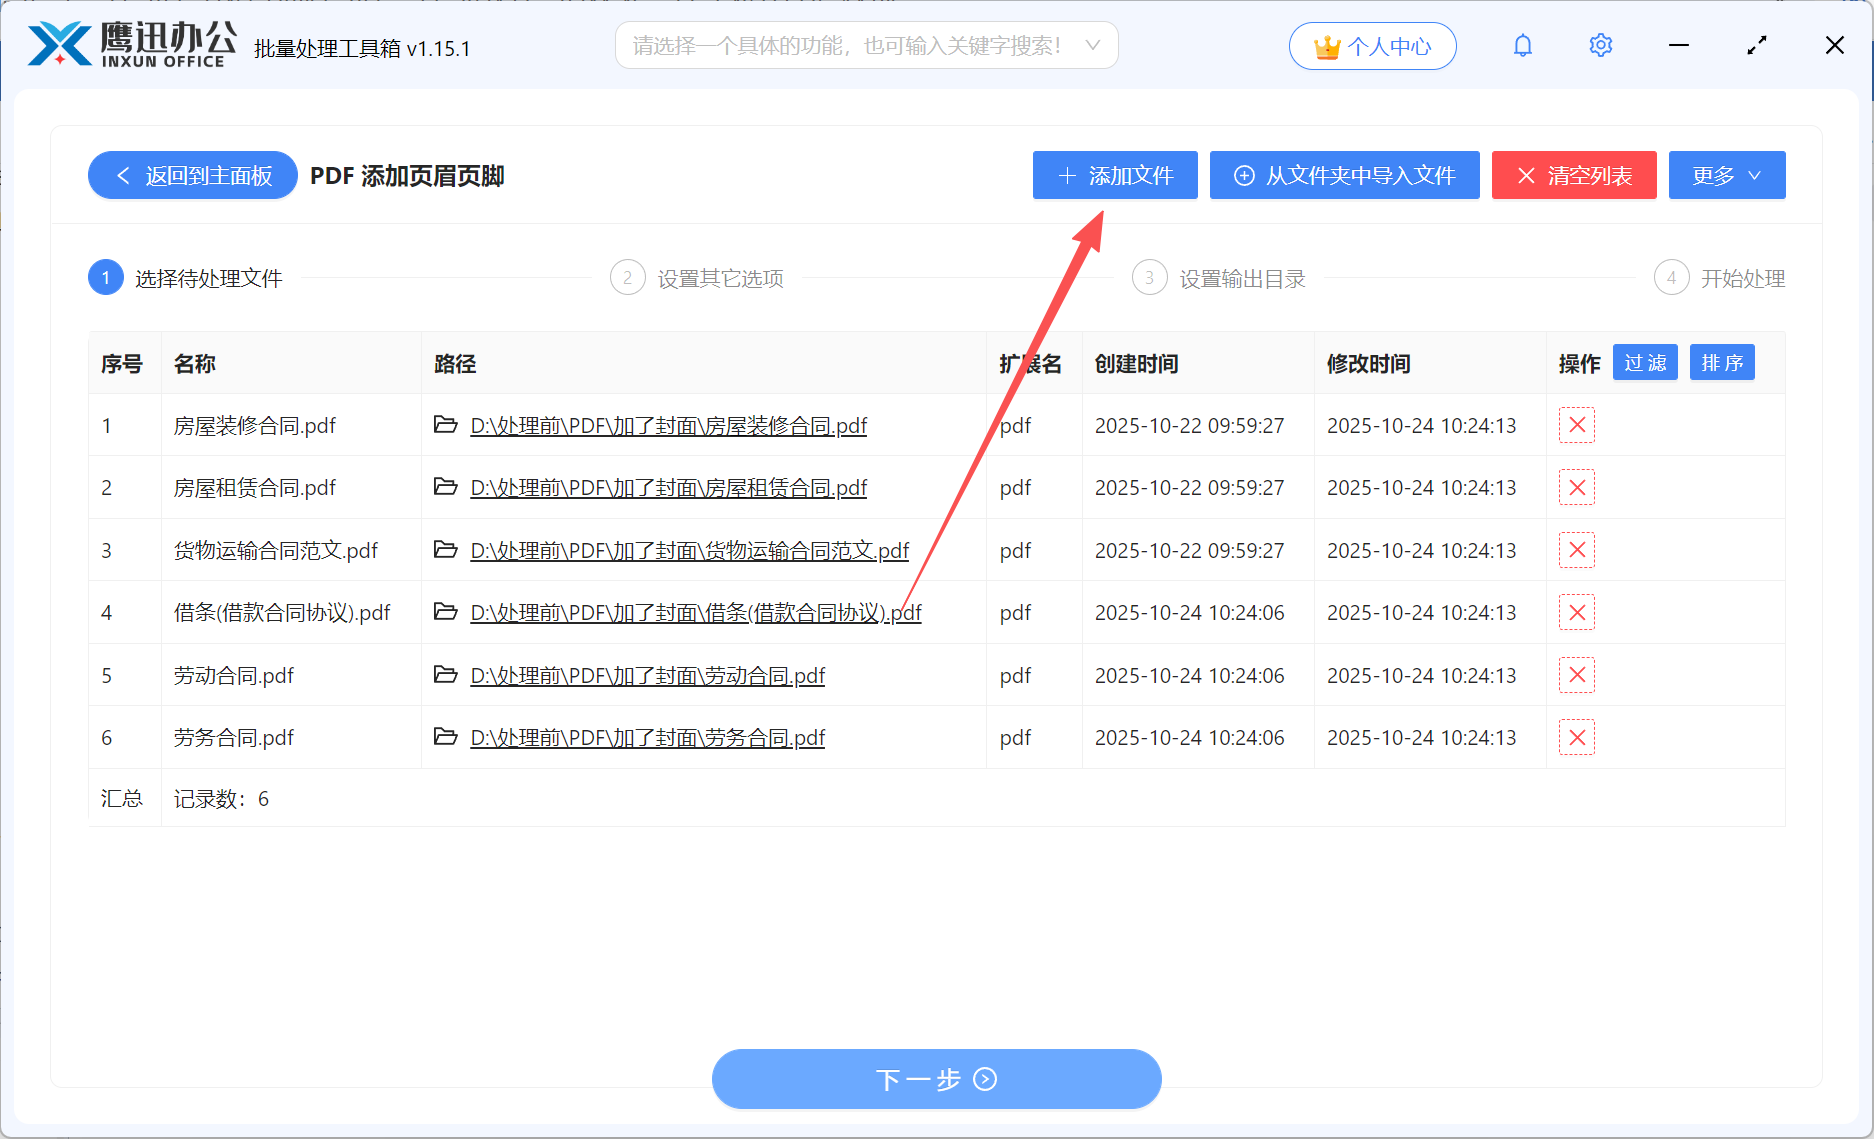
Task: Select file name 劳务合同.pdf in name column
Action: 234,738
